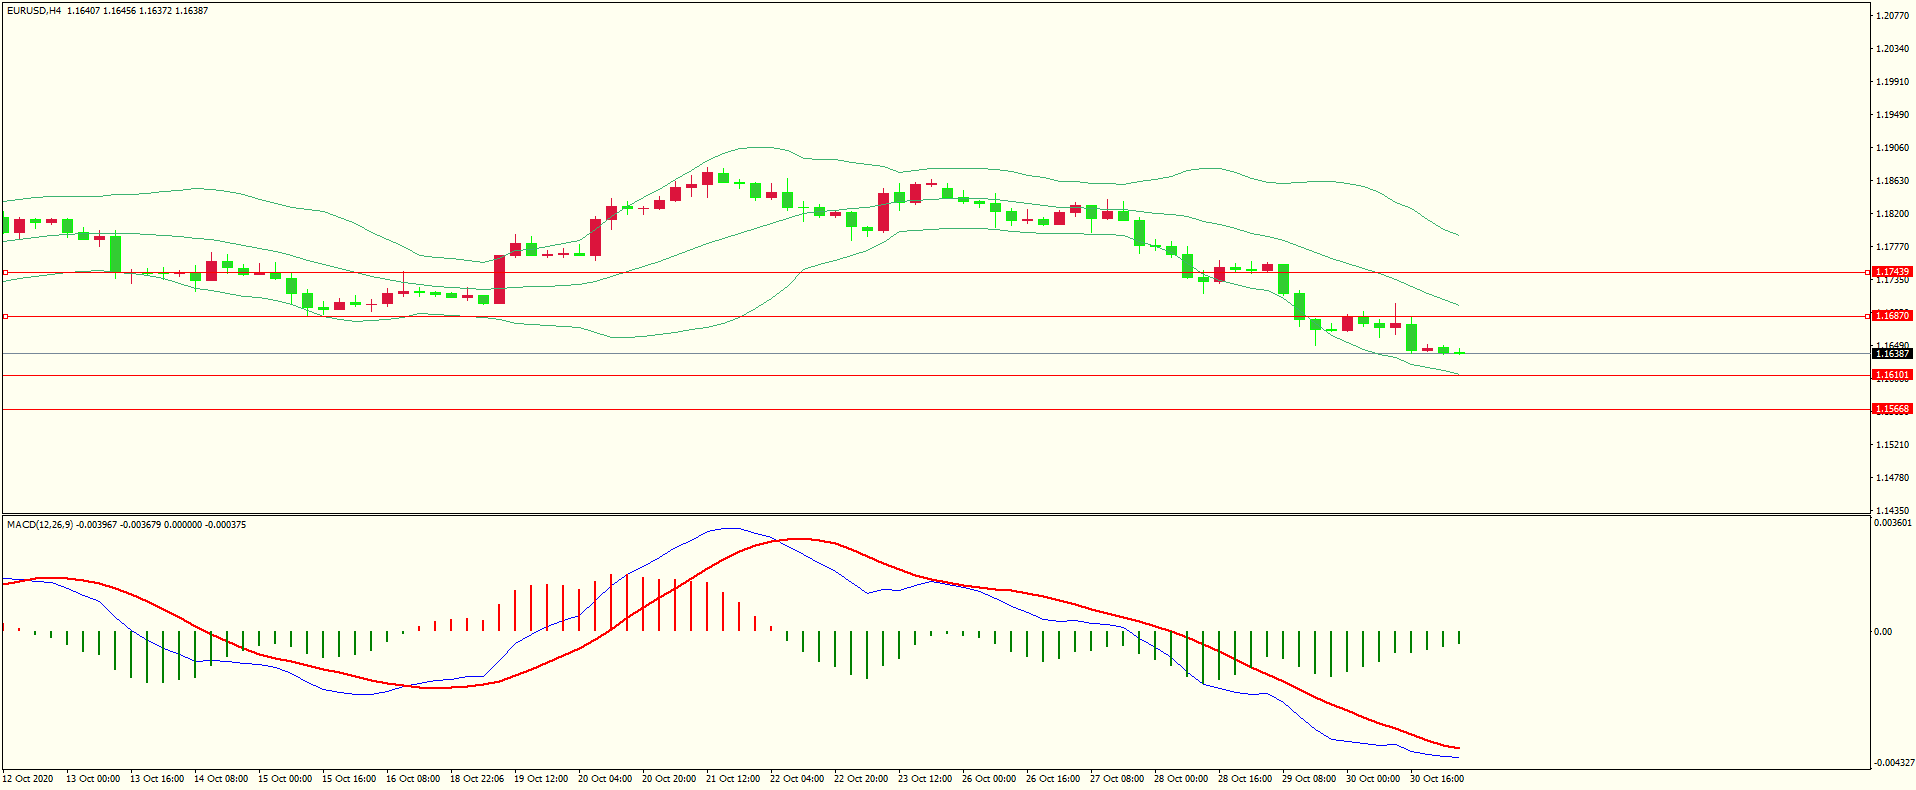Click the 0.00 MACD zero level value
Viewport: 1916px width, 790px height.
(1883, 632)
